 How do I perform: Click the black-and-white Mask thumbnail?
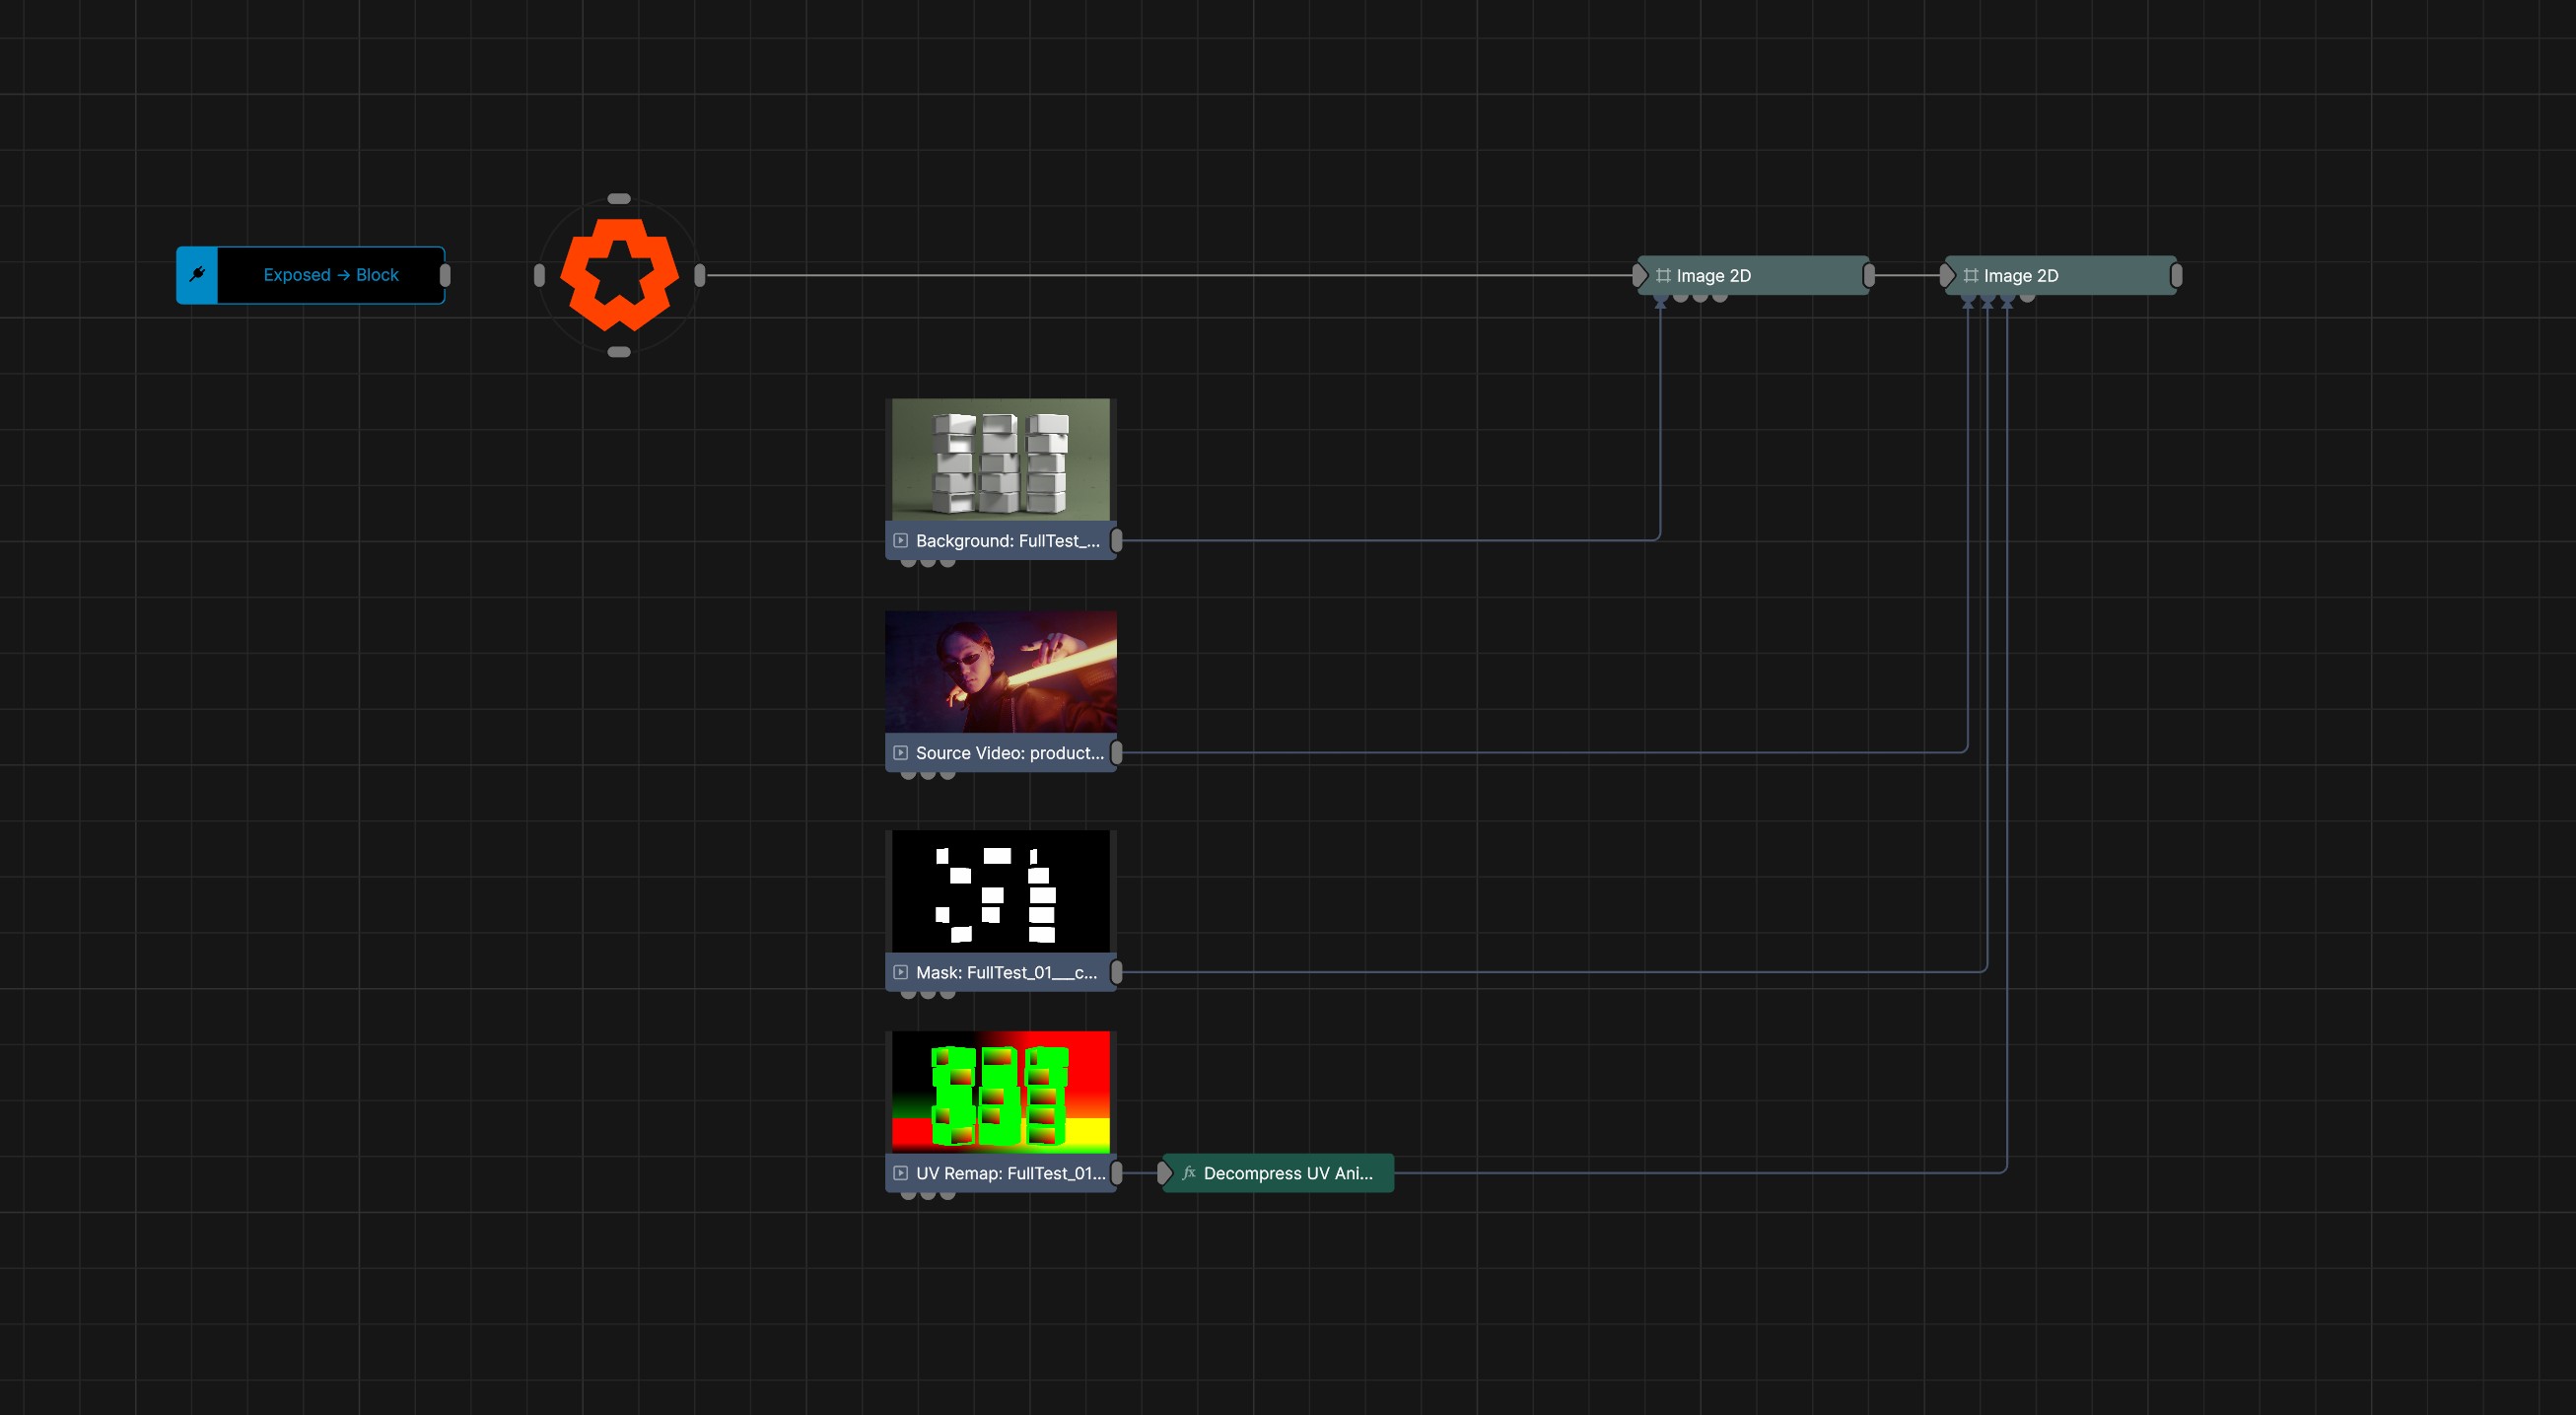(1001, 891)
